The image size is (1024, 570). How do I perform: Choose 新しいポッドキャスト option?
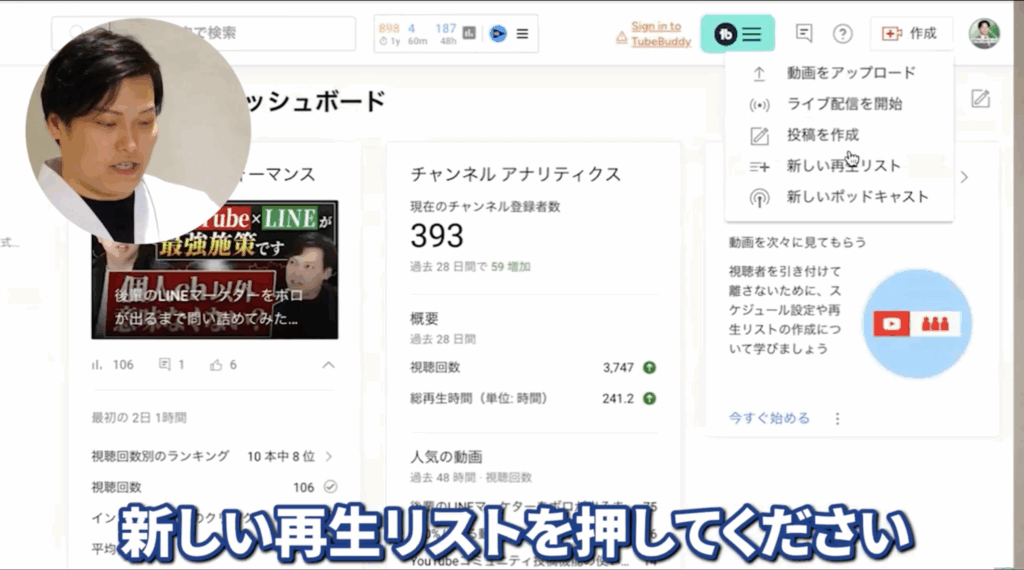(857, 197)
